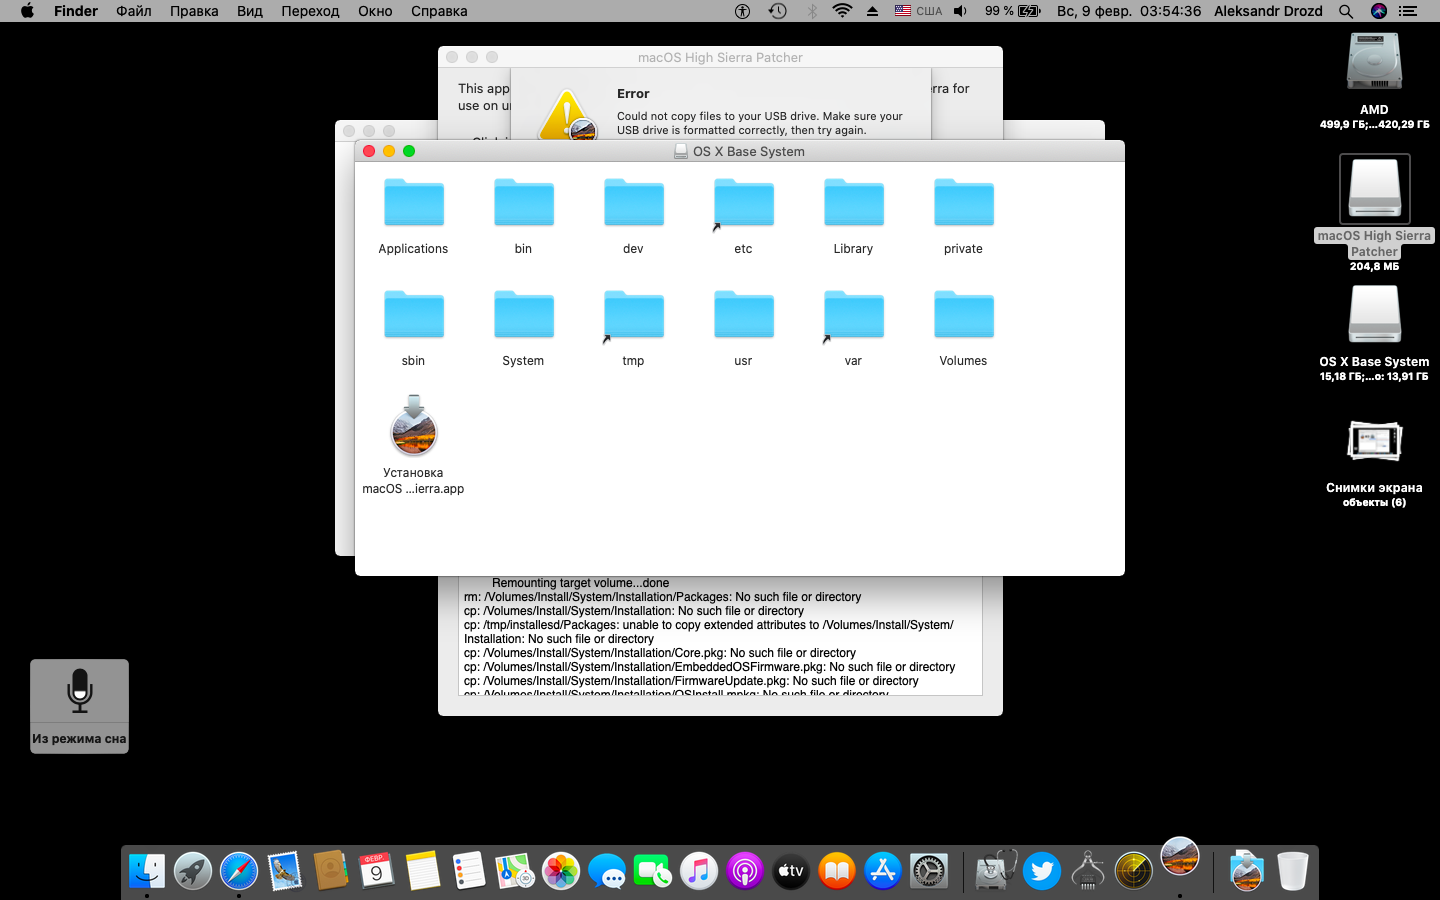Open Finder from the Dock

(x=147, y=871)
